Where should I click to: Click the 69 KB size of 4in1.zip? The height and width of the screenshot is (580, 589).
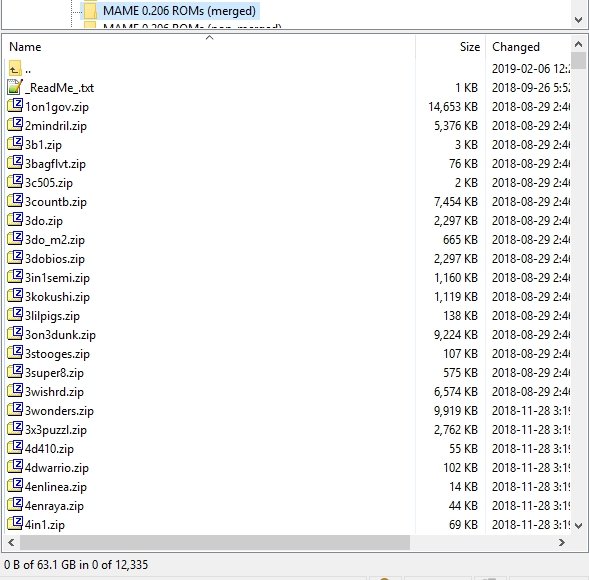click(x=463, y=525)
